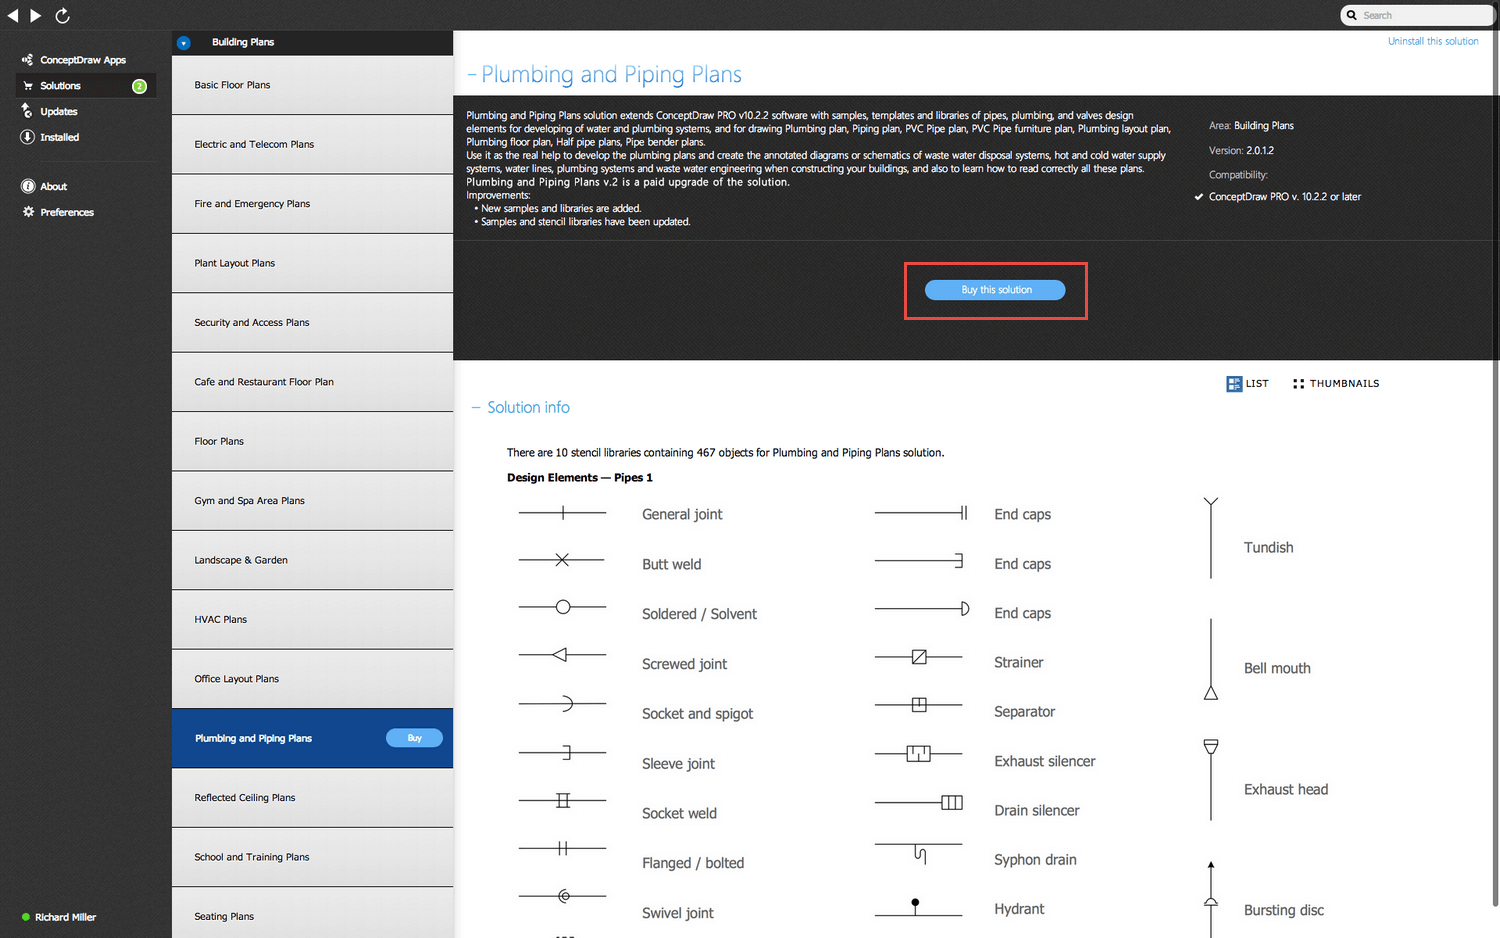Click the green Solutions count badge
Viewport: 1500px width, 938px height.
pos(140,86)
